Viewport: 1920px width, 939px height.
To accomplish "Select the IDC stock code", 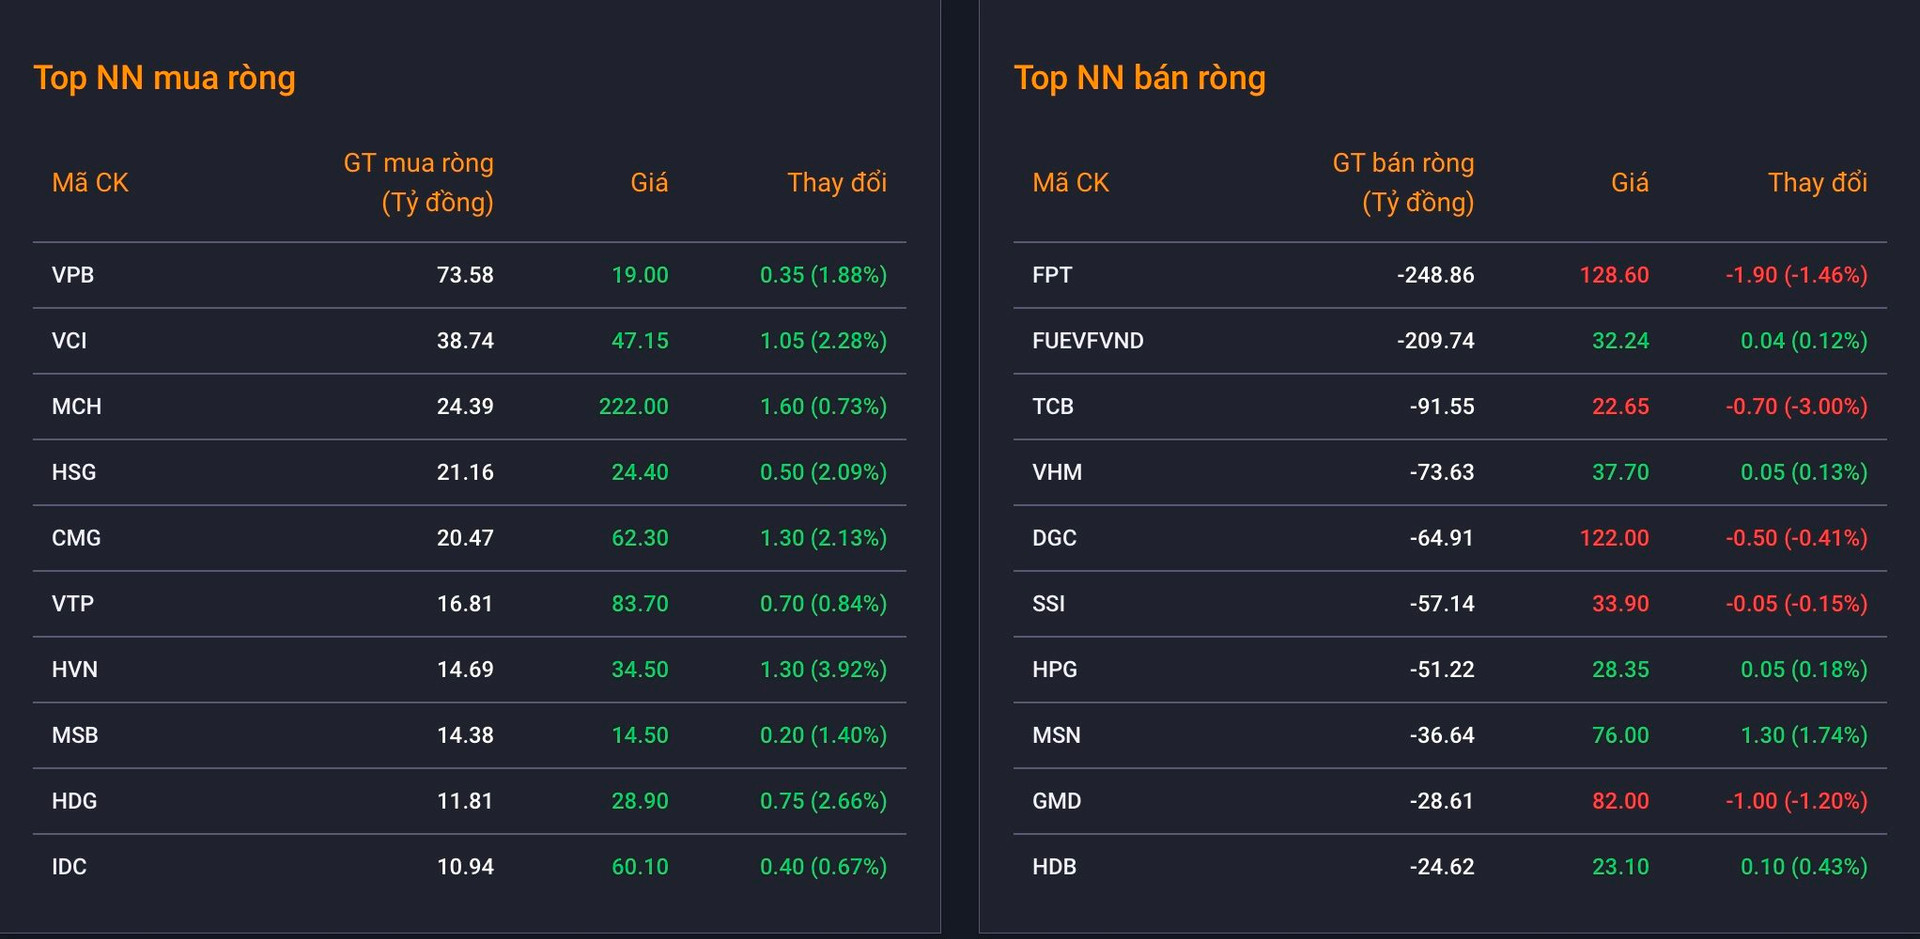I will coord(69,867).
